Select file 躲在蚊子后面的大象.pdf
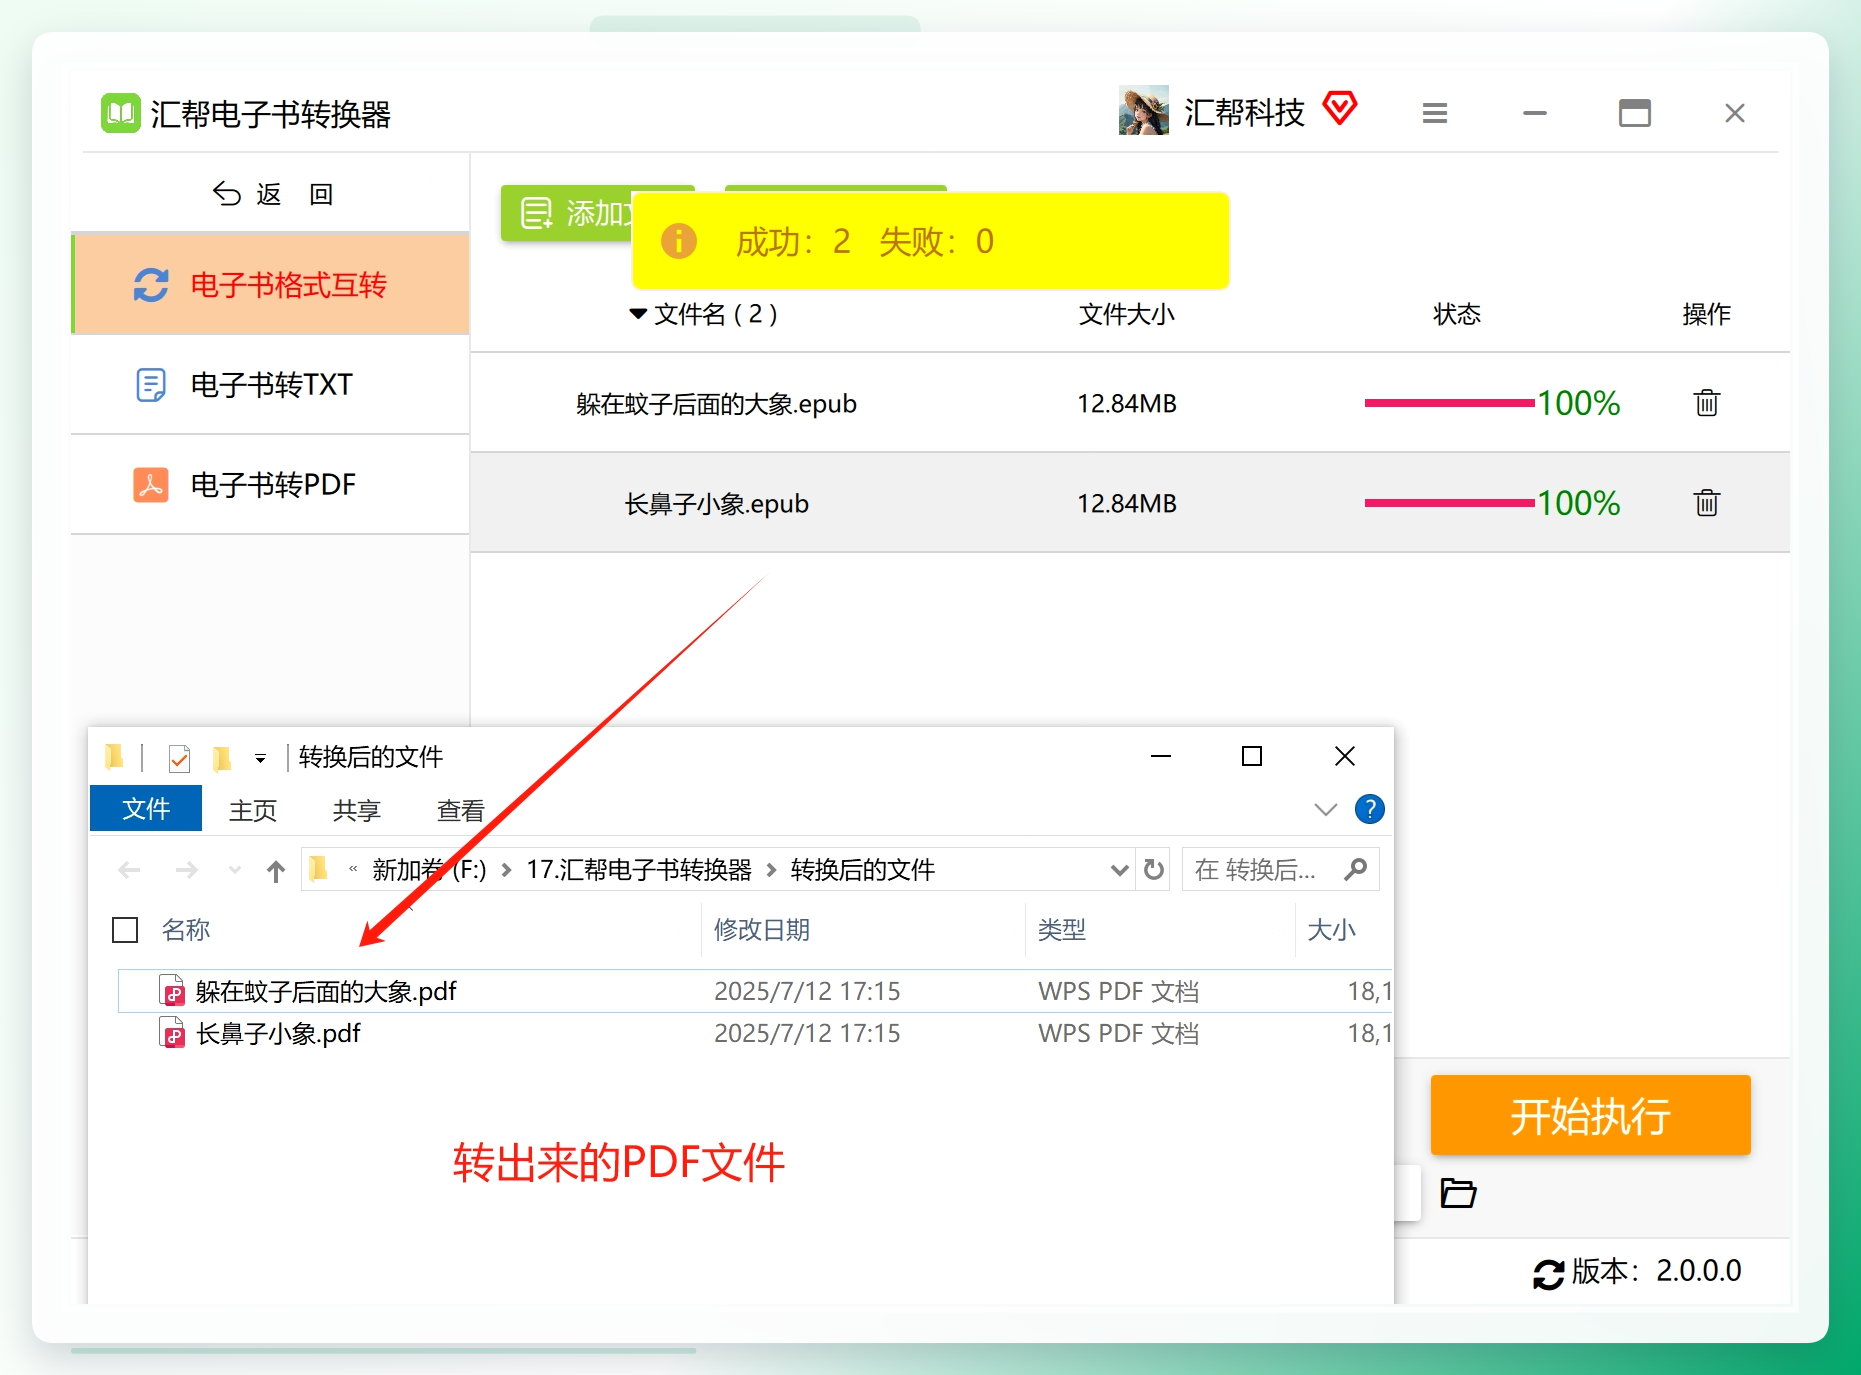1861x1375 pixels. point(755,991)
